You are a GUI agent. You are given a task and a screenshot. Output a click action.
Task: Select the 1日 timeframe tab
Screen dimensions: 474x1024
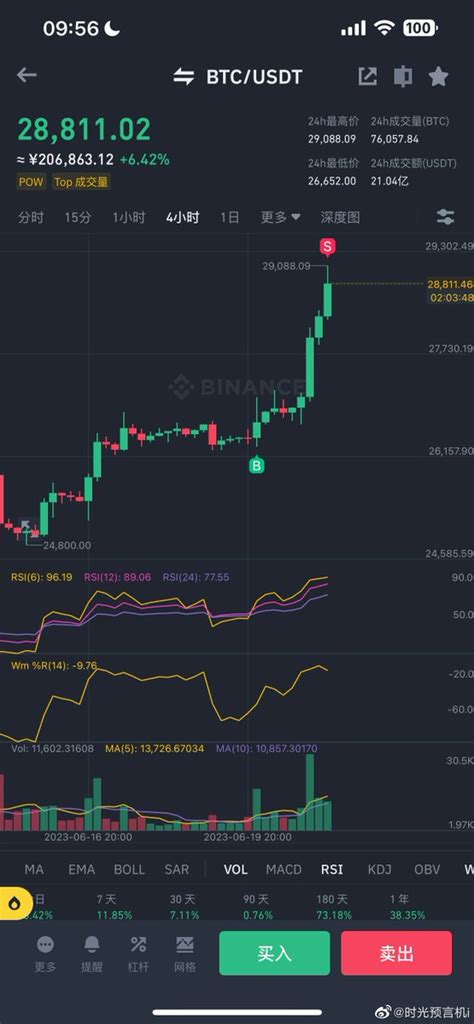click(229, 217)
